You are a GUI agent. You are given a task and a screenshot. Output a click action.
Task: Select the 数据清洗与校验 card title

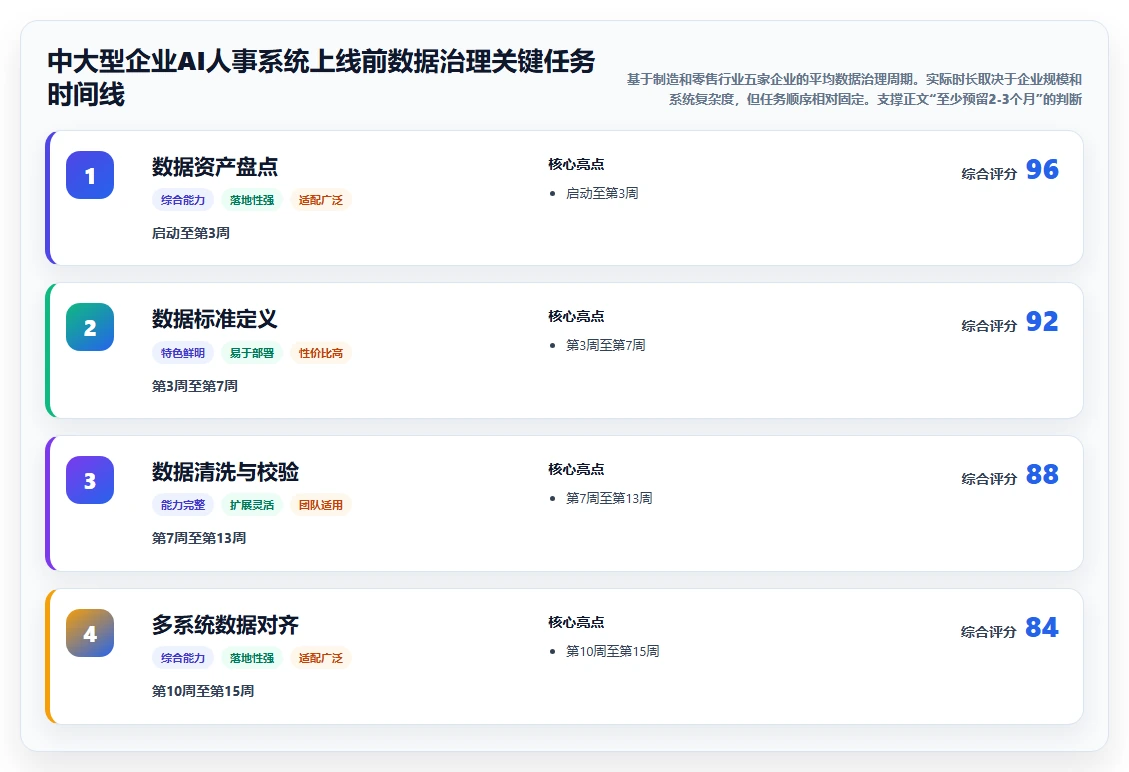[225, 472]
